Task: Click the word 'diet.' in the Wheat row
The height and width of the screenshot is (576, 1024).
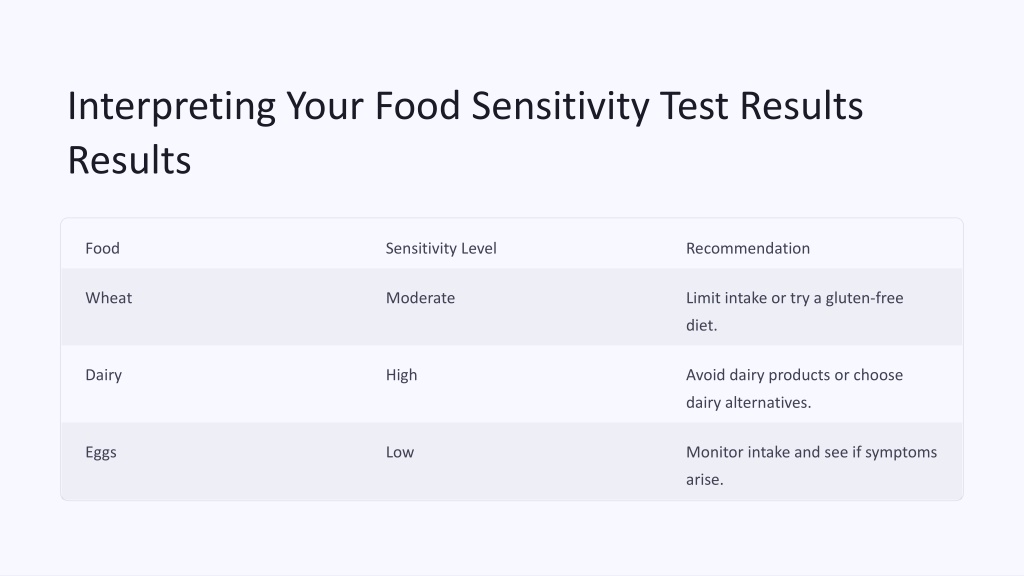Action: (x=701, y=325)
